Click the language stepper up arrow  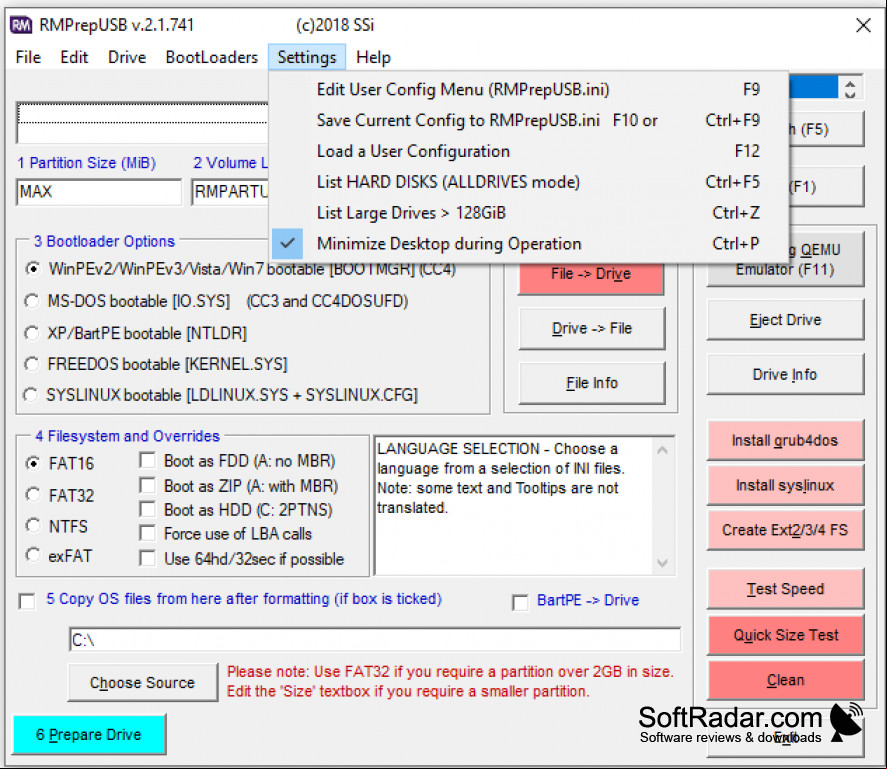pyautogui.click(x=850, y=84)
